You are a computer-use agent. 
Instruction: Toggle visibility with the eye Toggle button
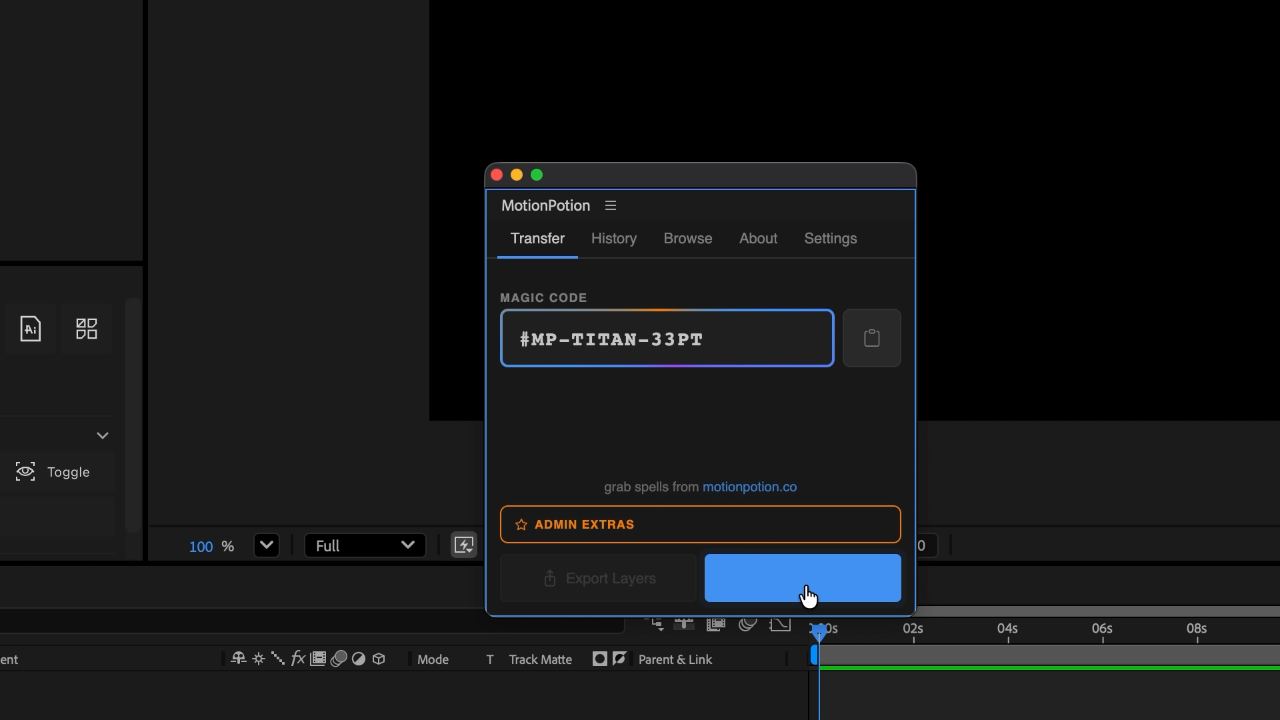54,472
